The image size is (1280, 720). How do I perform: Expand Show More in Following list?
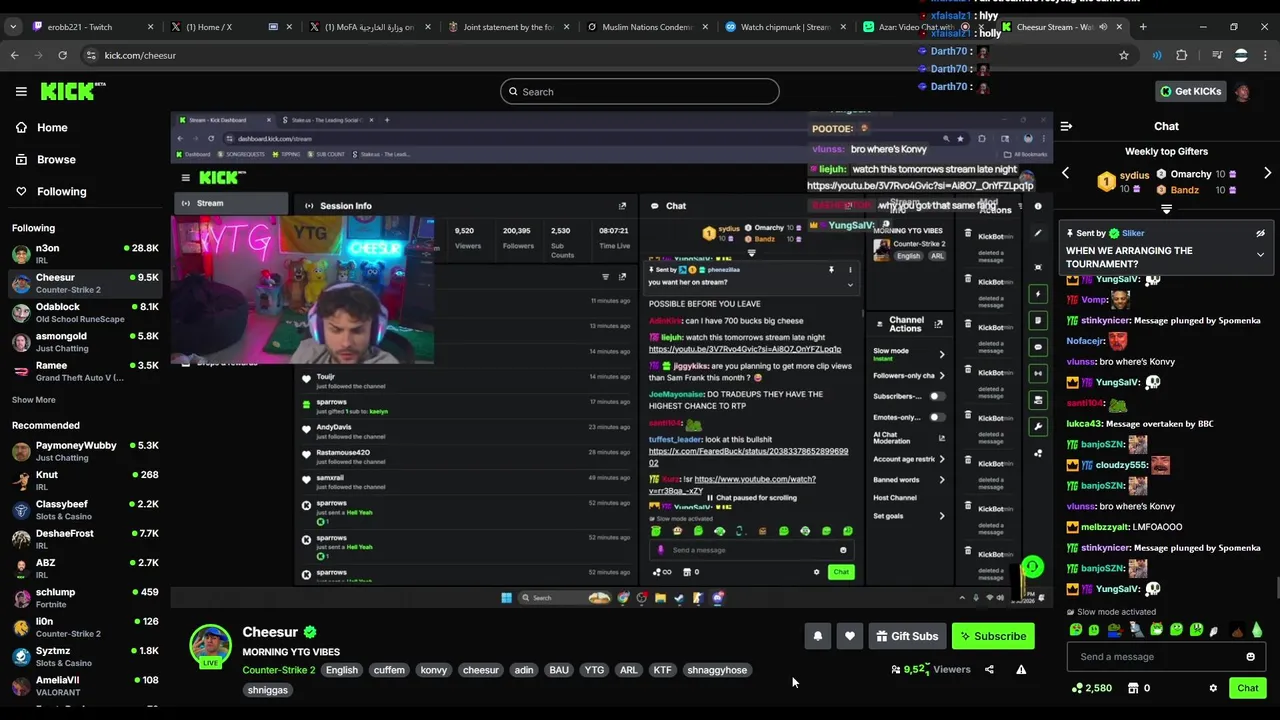[x=33, y=400]
